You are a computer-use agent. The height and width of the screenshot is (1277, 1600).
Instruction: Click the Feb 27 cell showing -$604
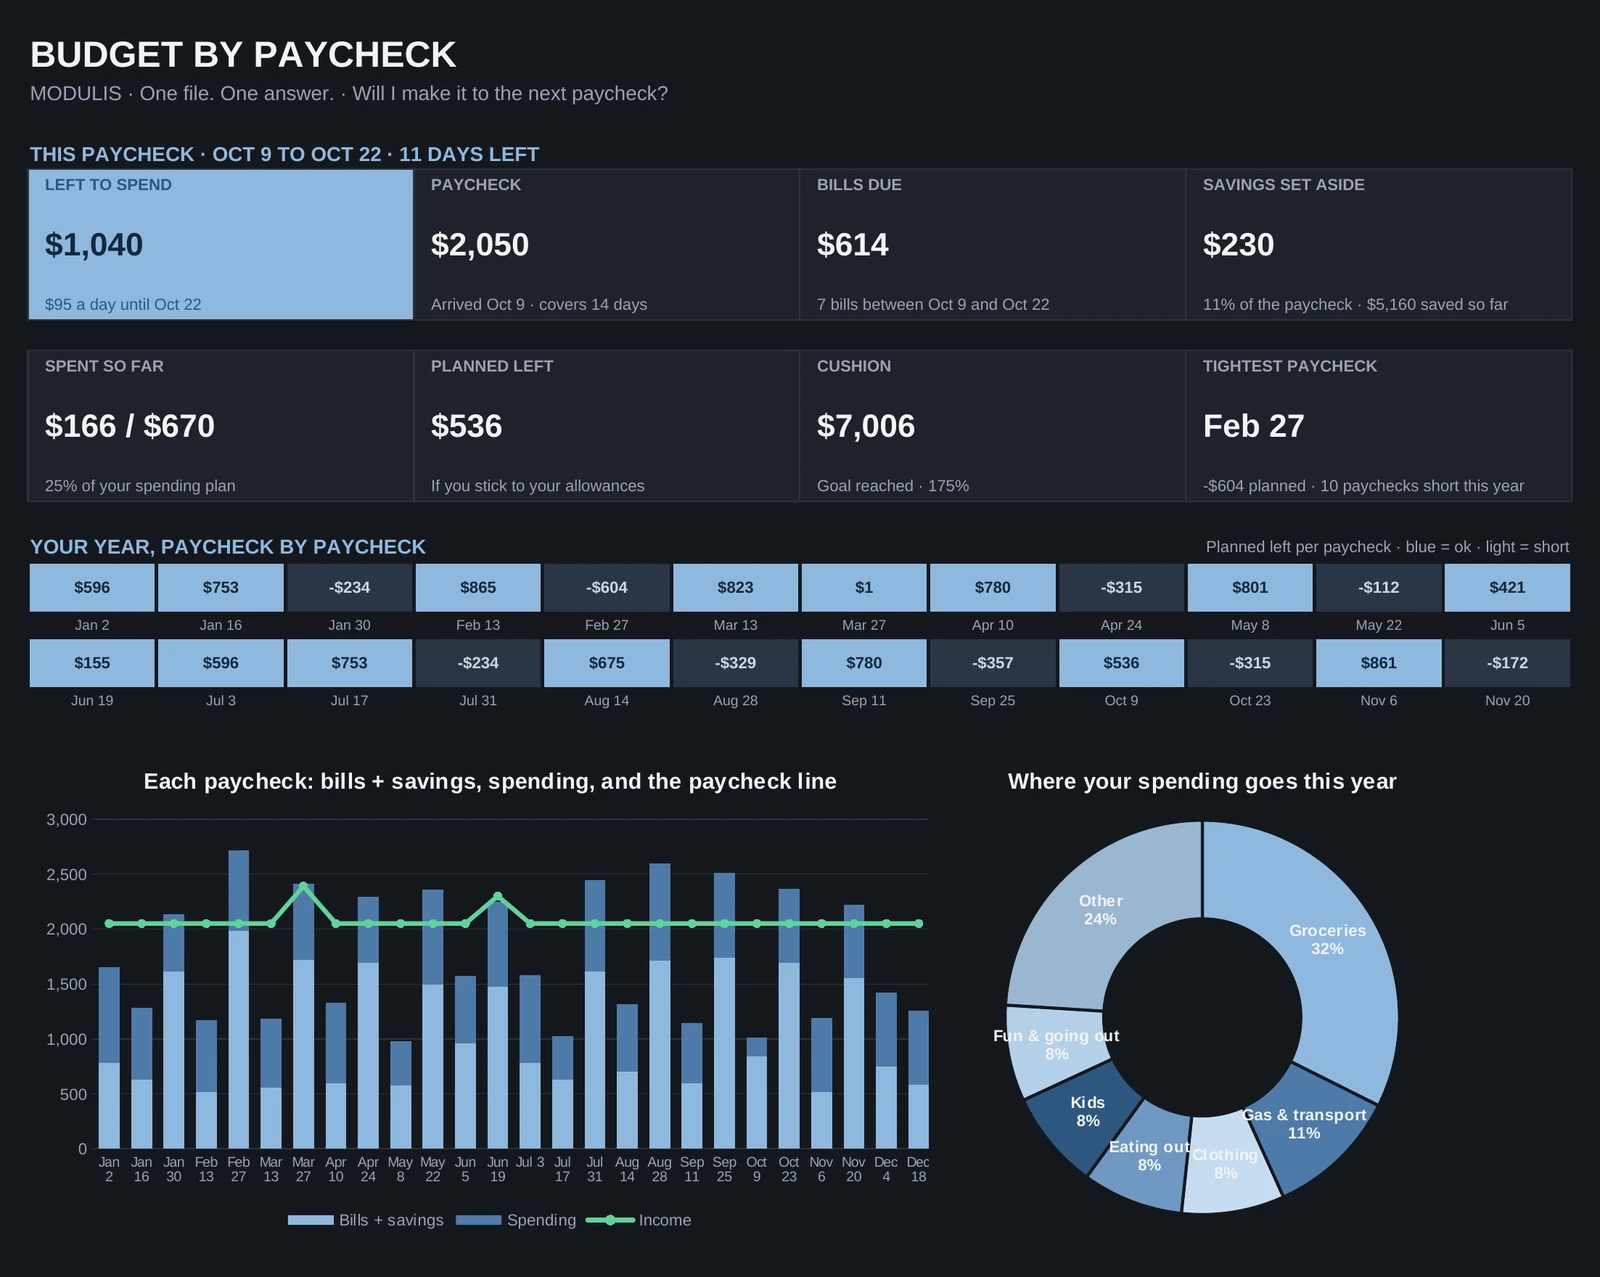(x=607, y=587)
